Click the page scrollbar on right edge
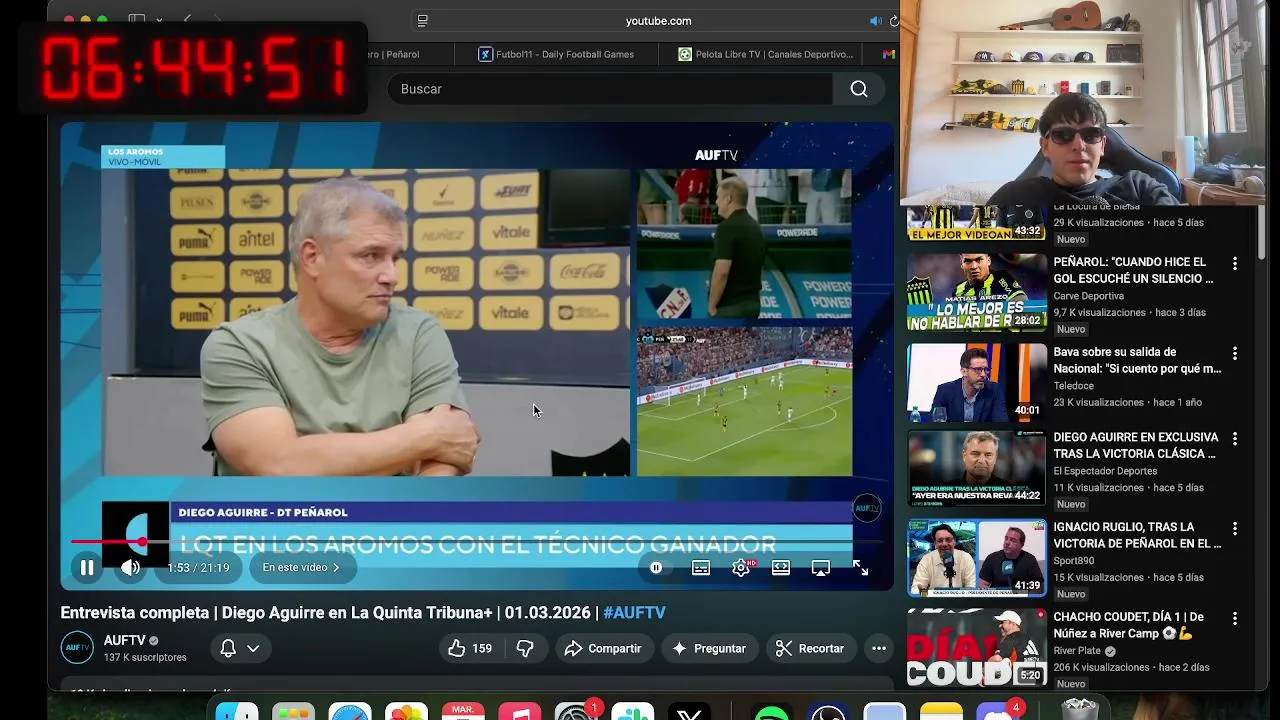This screenshot has height=720, width=1280. click(1262, 232)
